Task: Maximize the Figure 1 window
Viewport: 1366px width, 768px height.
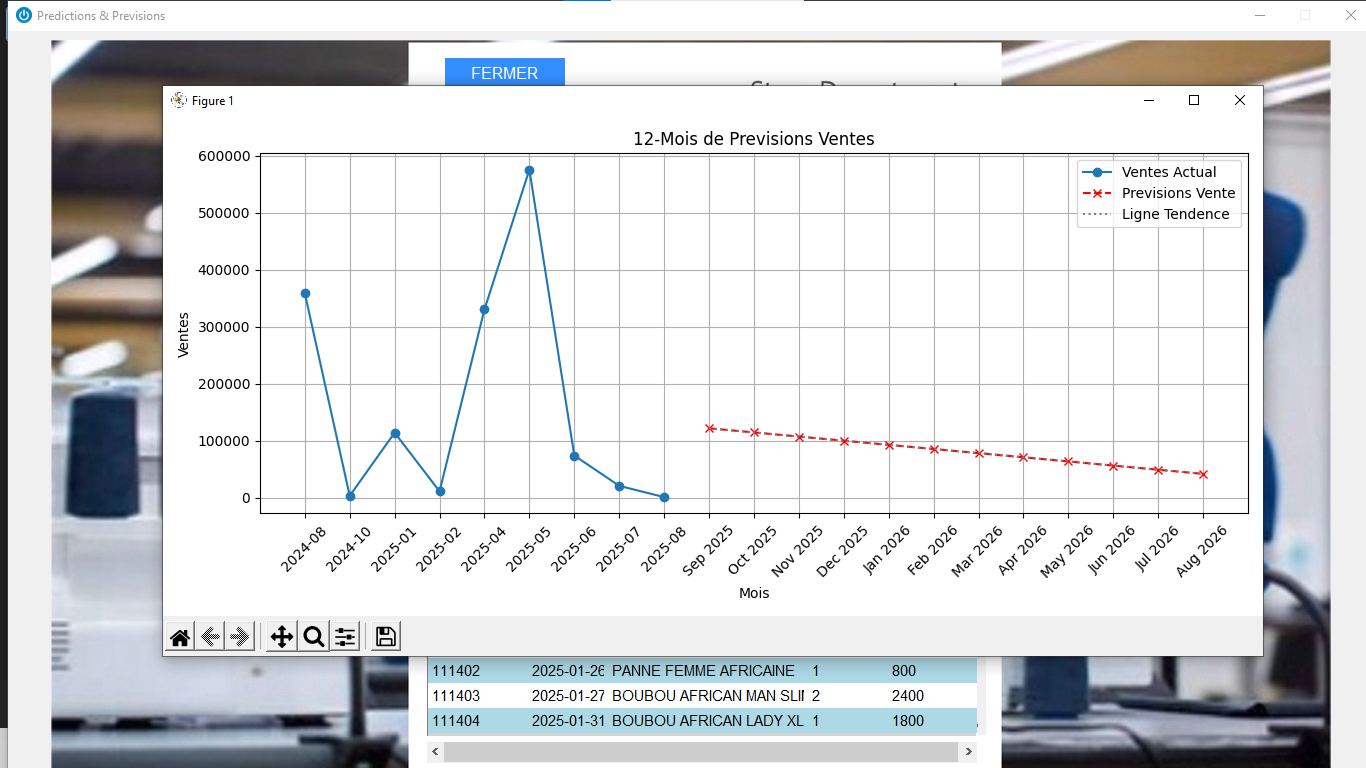Action: (1193, 100)
